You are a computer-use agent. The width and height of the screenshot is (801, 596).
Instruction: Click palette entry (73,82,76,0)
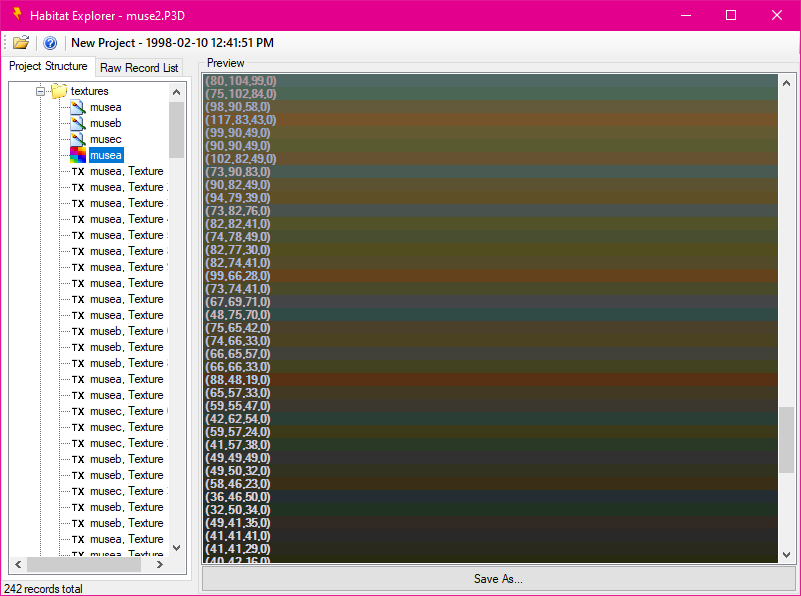click(490, 210)
